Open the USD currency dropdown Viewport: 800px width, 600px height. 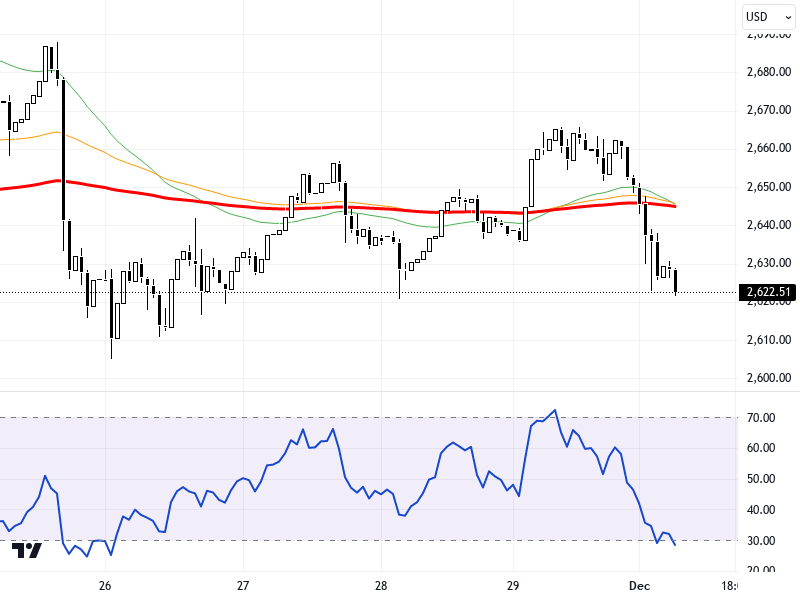pos(767,17)
